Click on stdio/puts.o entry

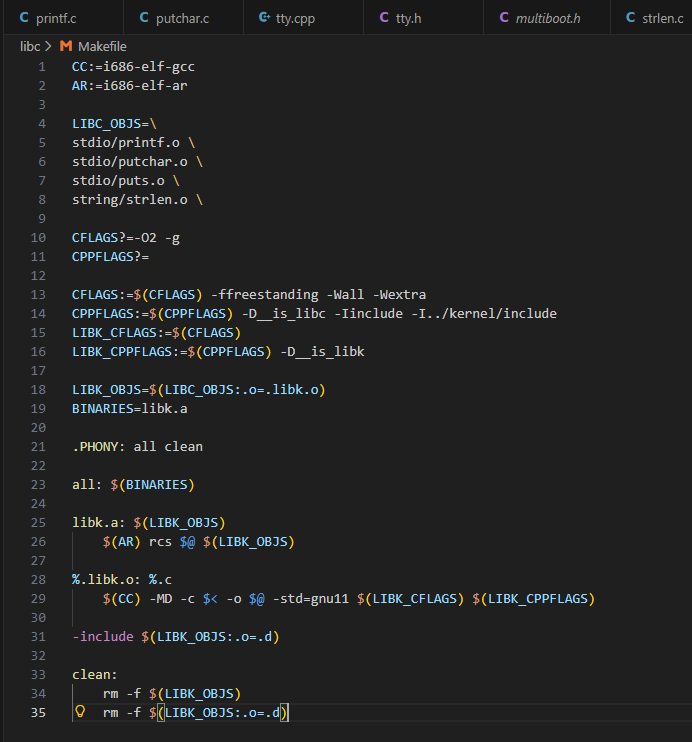(118, 180)
